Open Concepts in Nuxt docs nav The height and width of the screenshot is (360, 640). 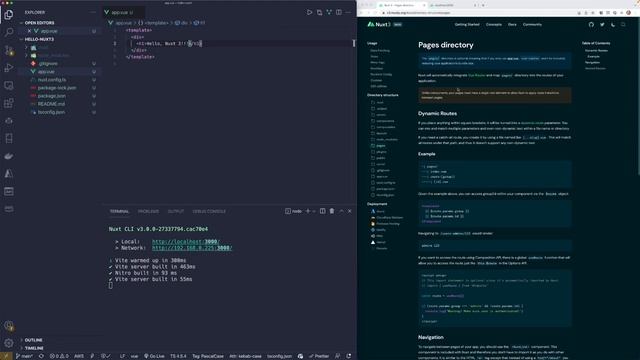pyautogui.click(x=493, y=24)
